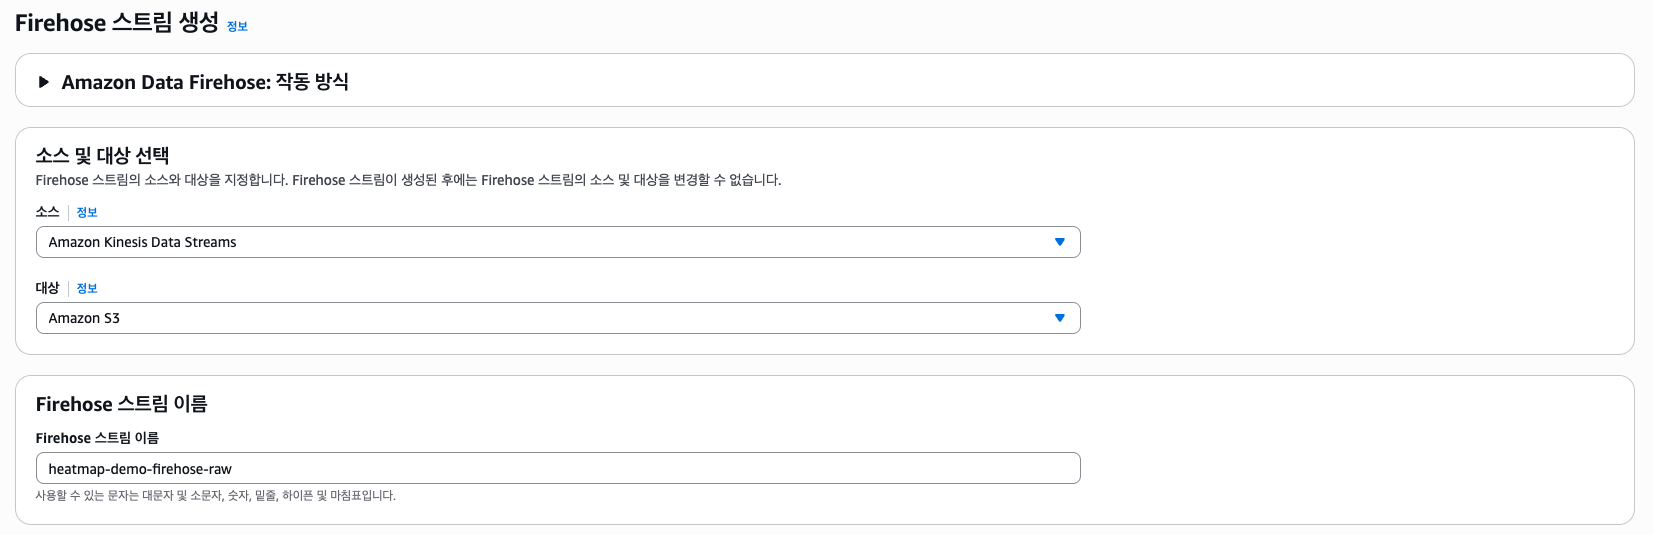1653x535 pixels.
Task: Click the 소스 field label
Action: pos(47,212)
